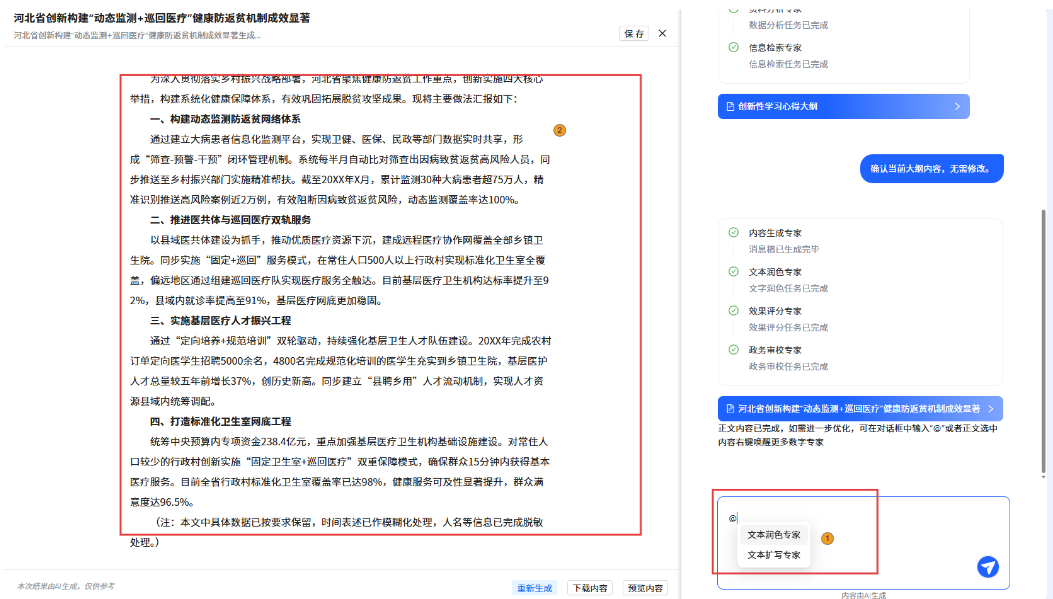Click 重新生成 to regenerate the content

pos(534,588)
